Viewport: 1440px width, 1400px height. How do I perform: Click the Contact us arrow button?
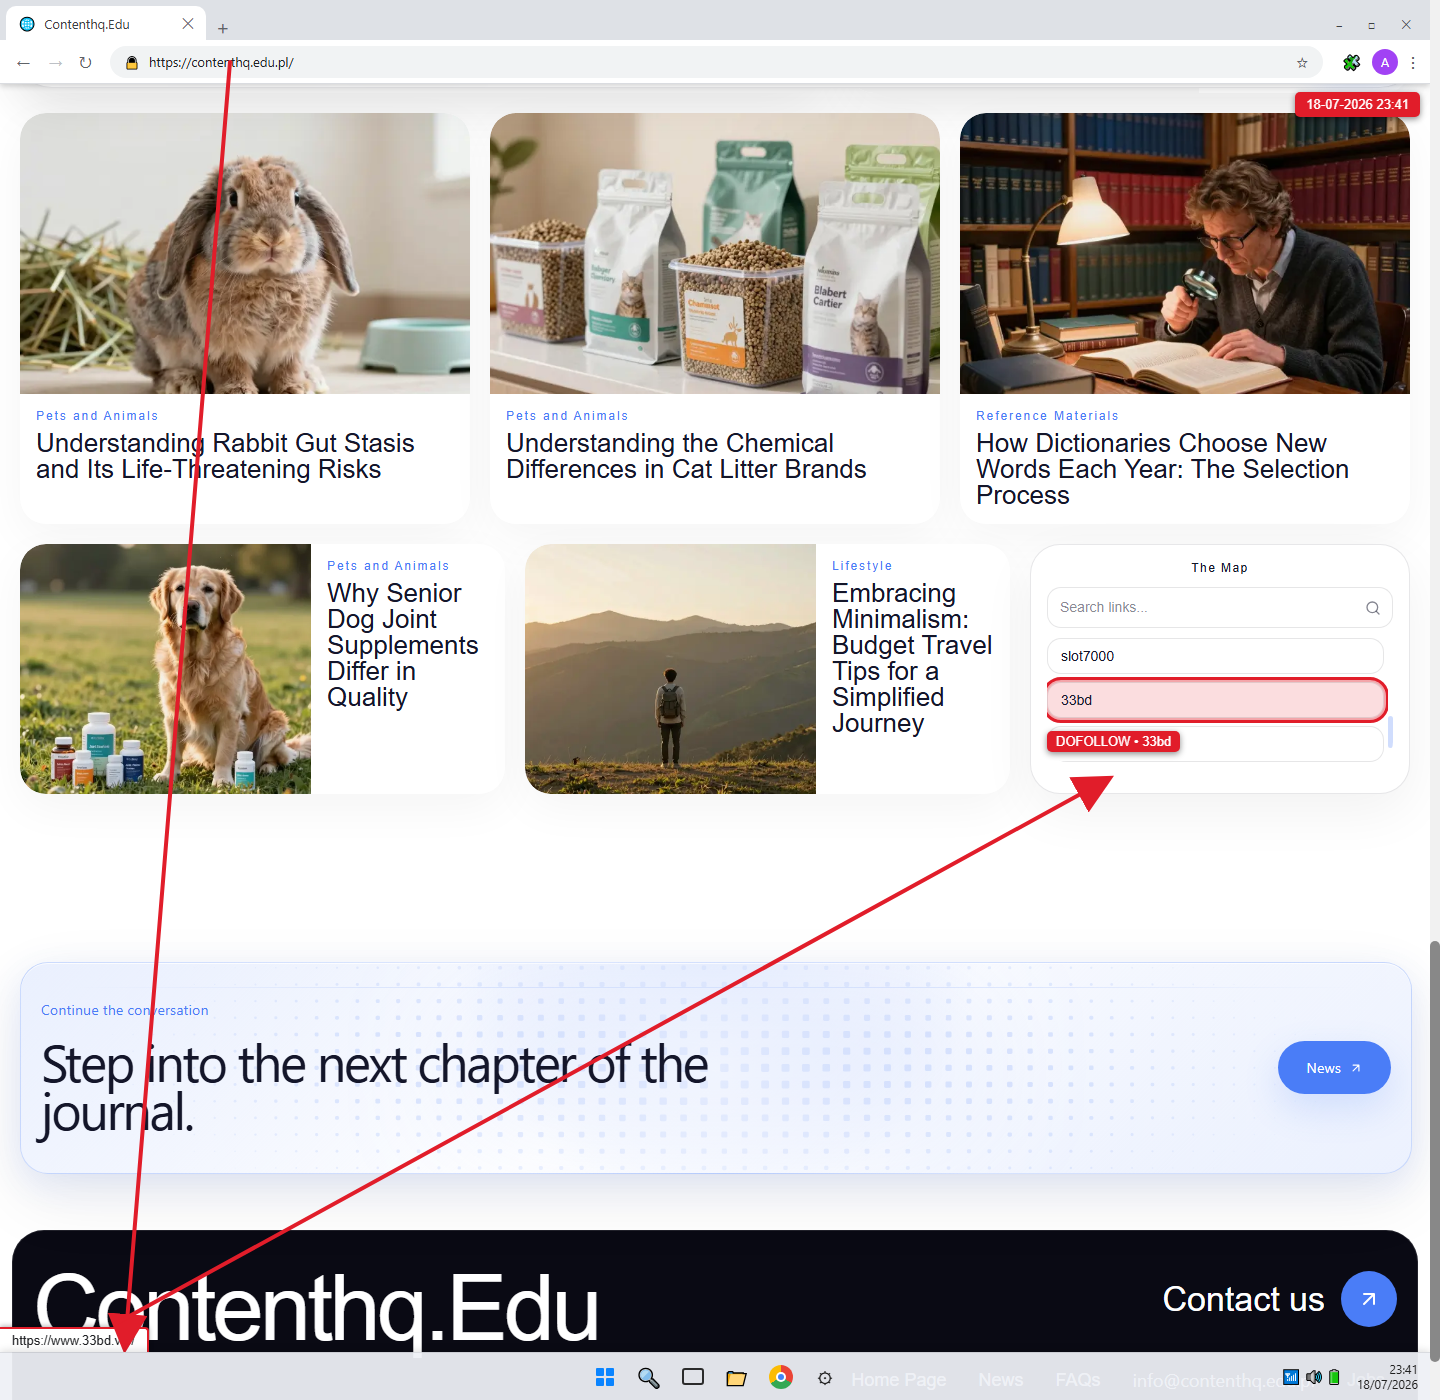(x=1369, y=1299)
